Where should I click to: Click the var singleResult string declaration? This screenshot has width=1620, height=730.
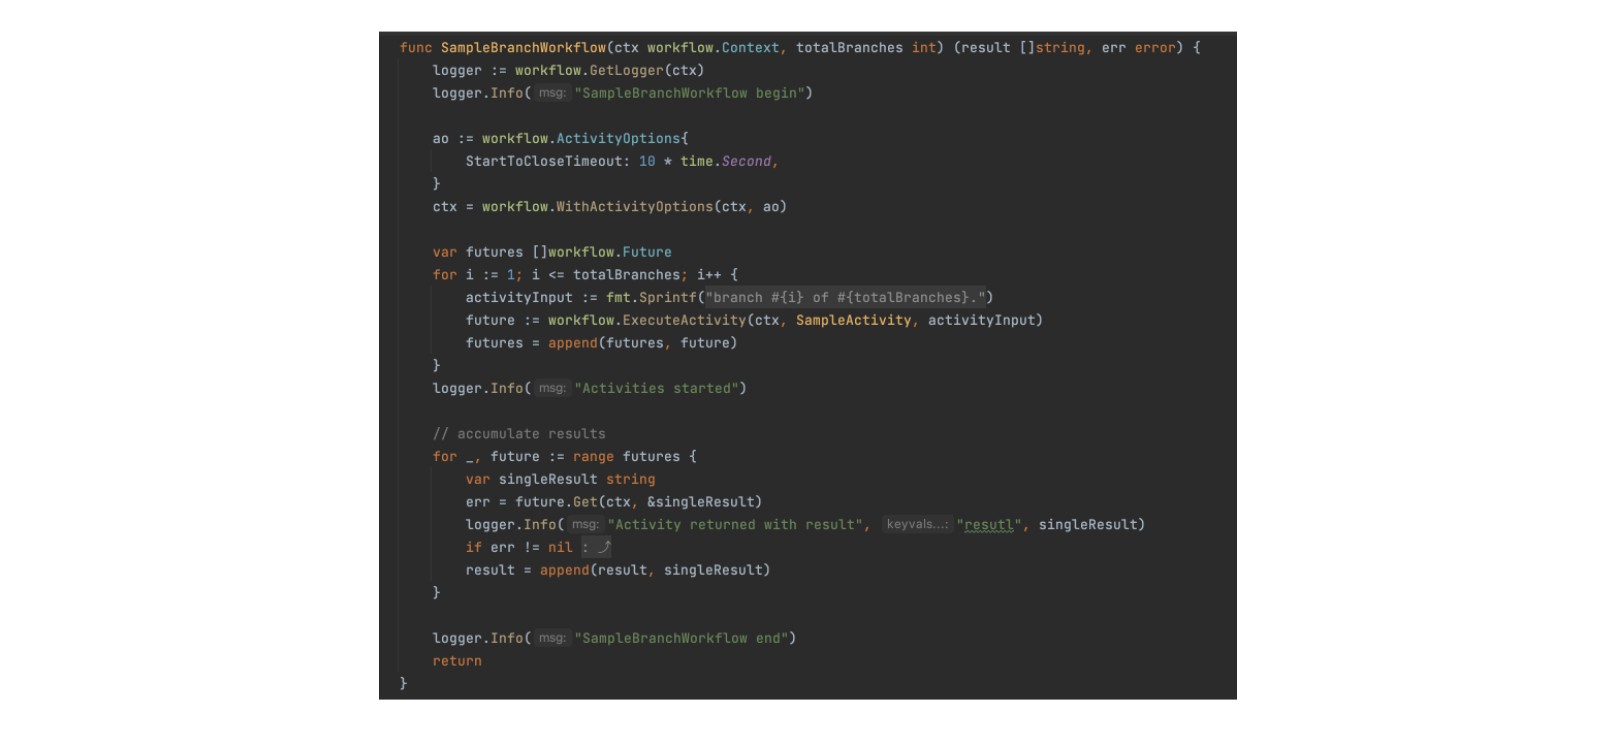pos(560,479)
